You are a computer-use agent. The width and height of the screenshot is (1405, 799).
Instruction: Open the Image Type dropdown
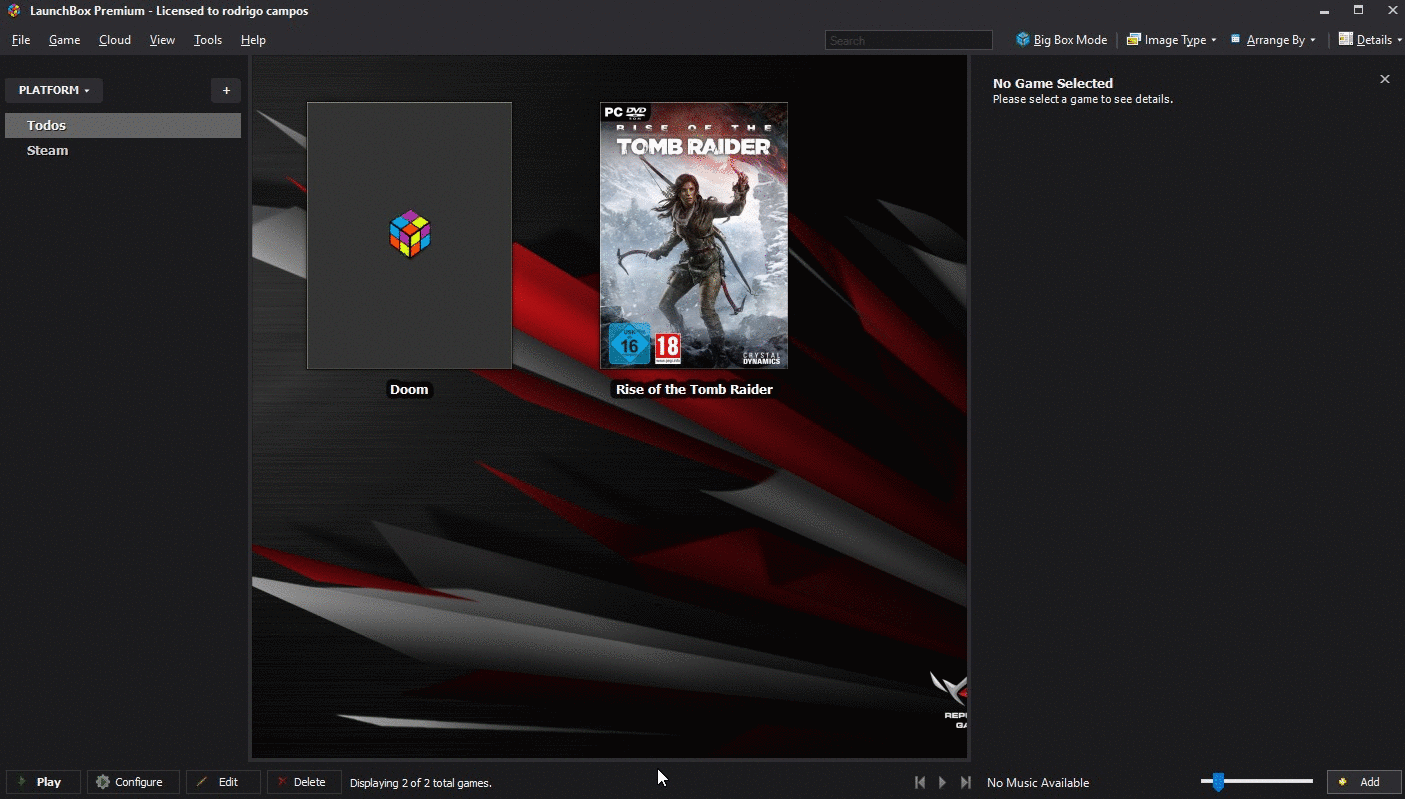(x=1171, y=40)
